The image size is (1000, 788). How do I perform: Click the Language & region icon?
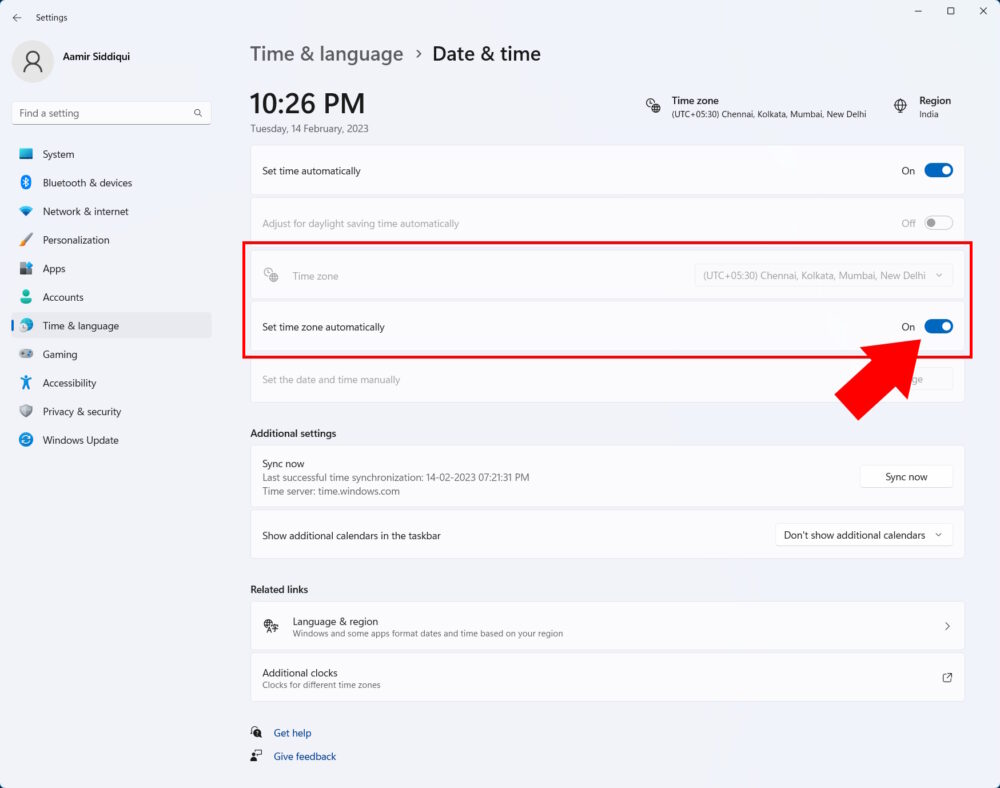pos(271,626)
